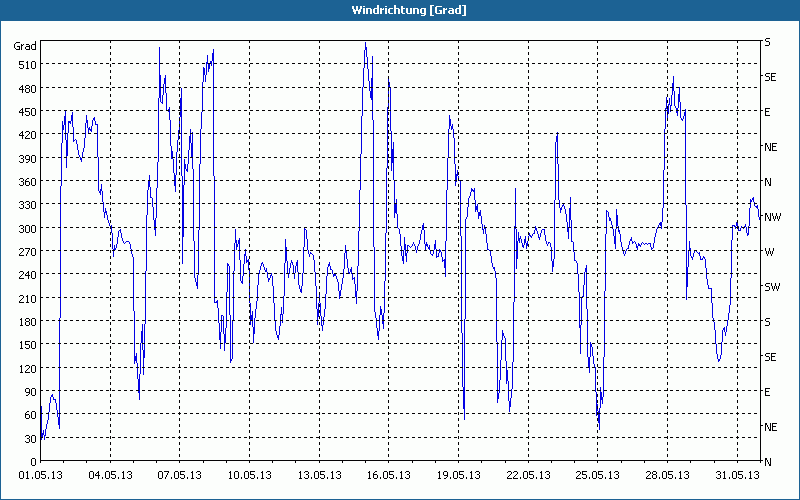The height and width of the screenshot is (500, 800).
Task: Select the 330 value on the left axis
Action: [28, 205]
